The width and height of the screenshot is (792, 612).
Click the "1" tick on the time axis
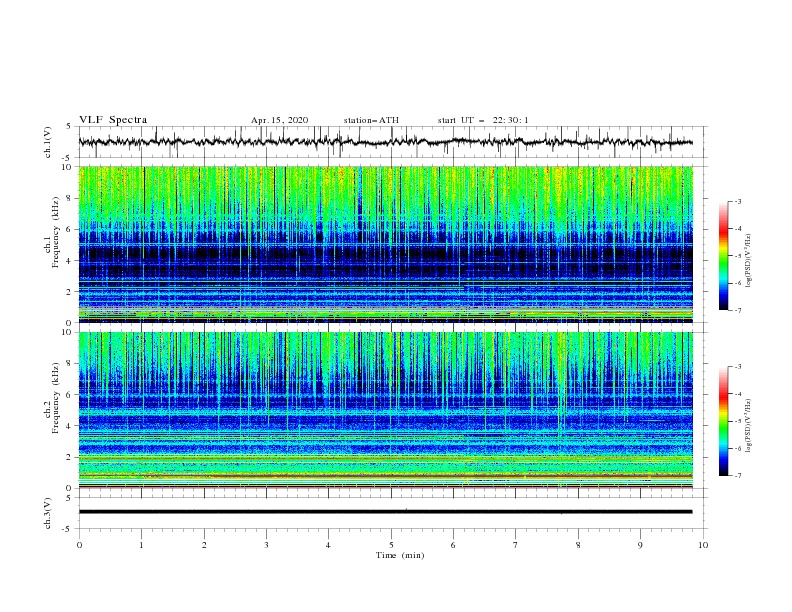tap(141, 545)
